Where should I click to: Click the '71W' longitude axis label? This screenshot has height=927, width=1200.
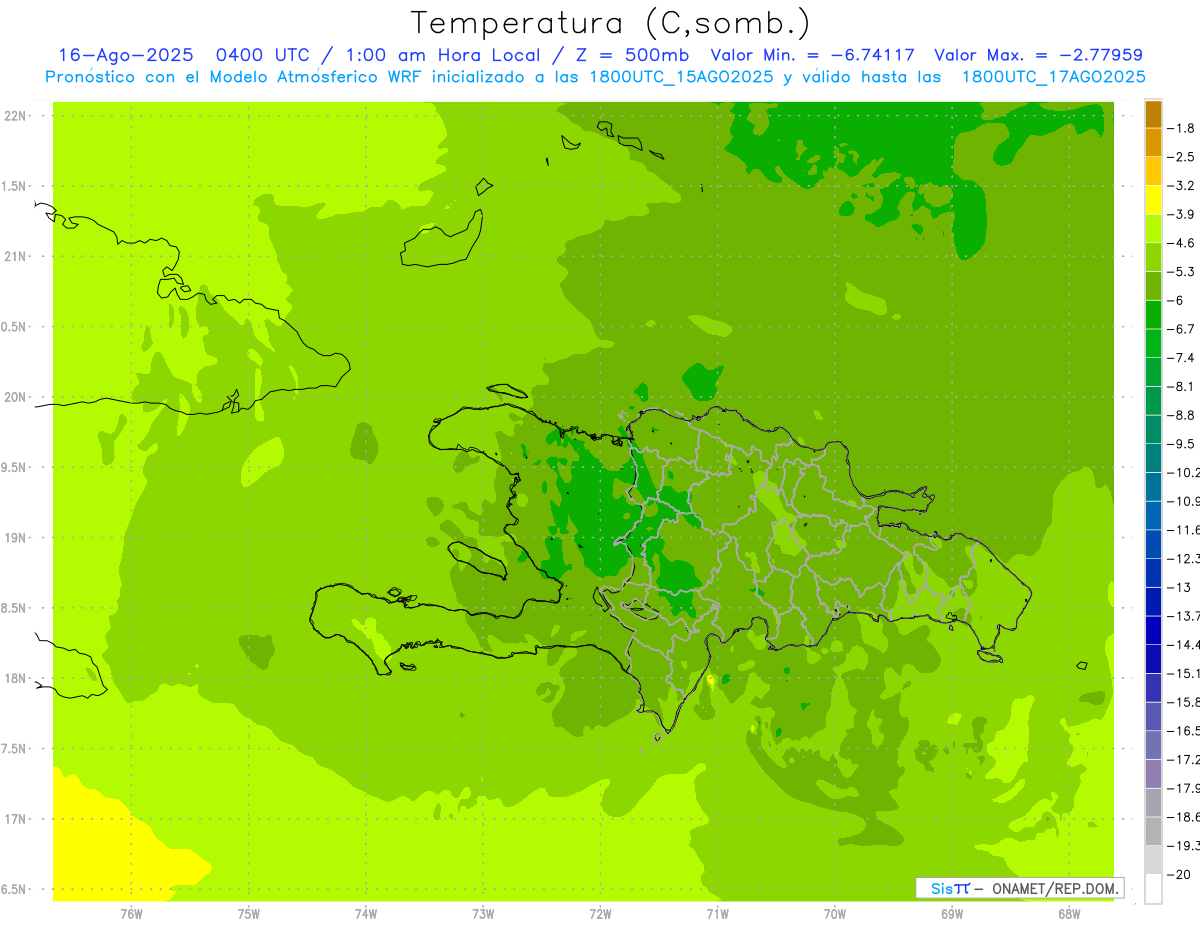click(x=717, y=913)
